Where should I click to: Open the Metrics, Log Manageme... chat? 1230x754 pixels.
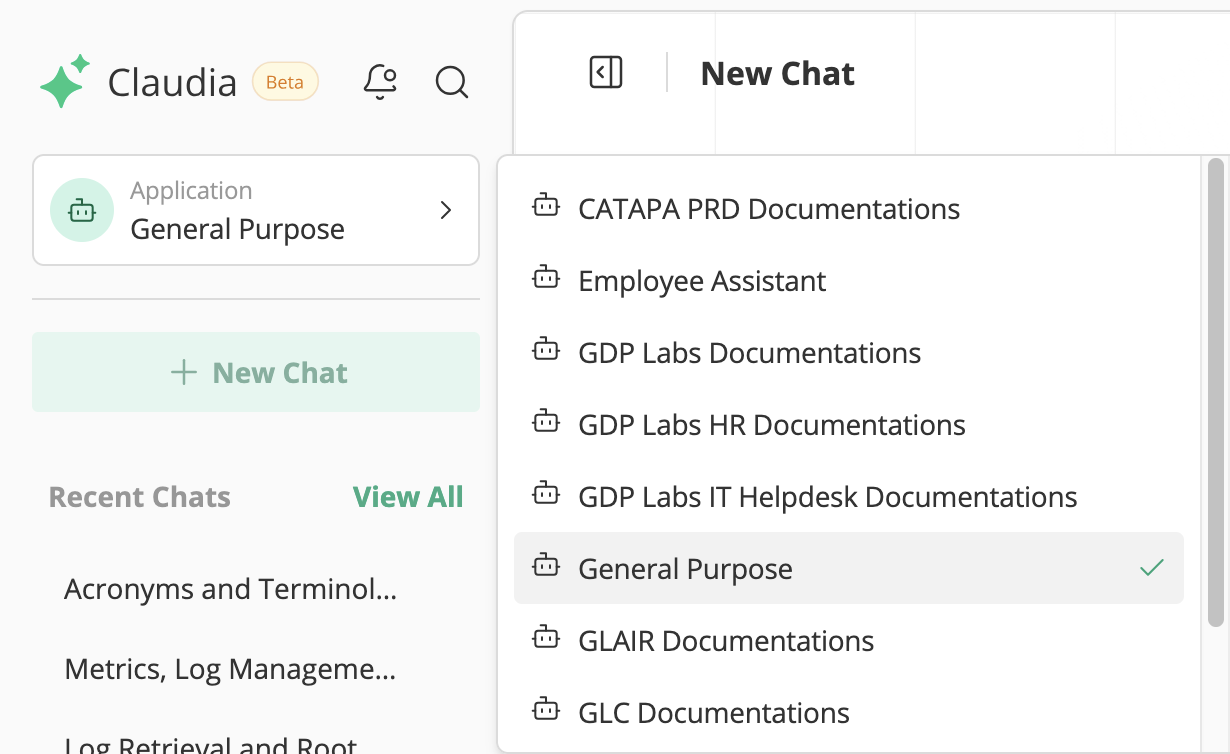pyautogui.click(x=230, y=669)
